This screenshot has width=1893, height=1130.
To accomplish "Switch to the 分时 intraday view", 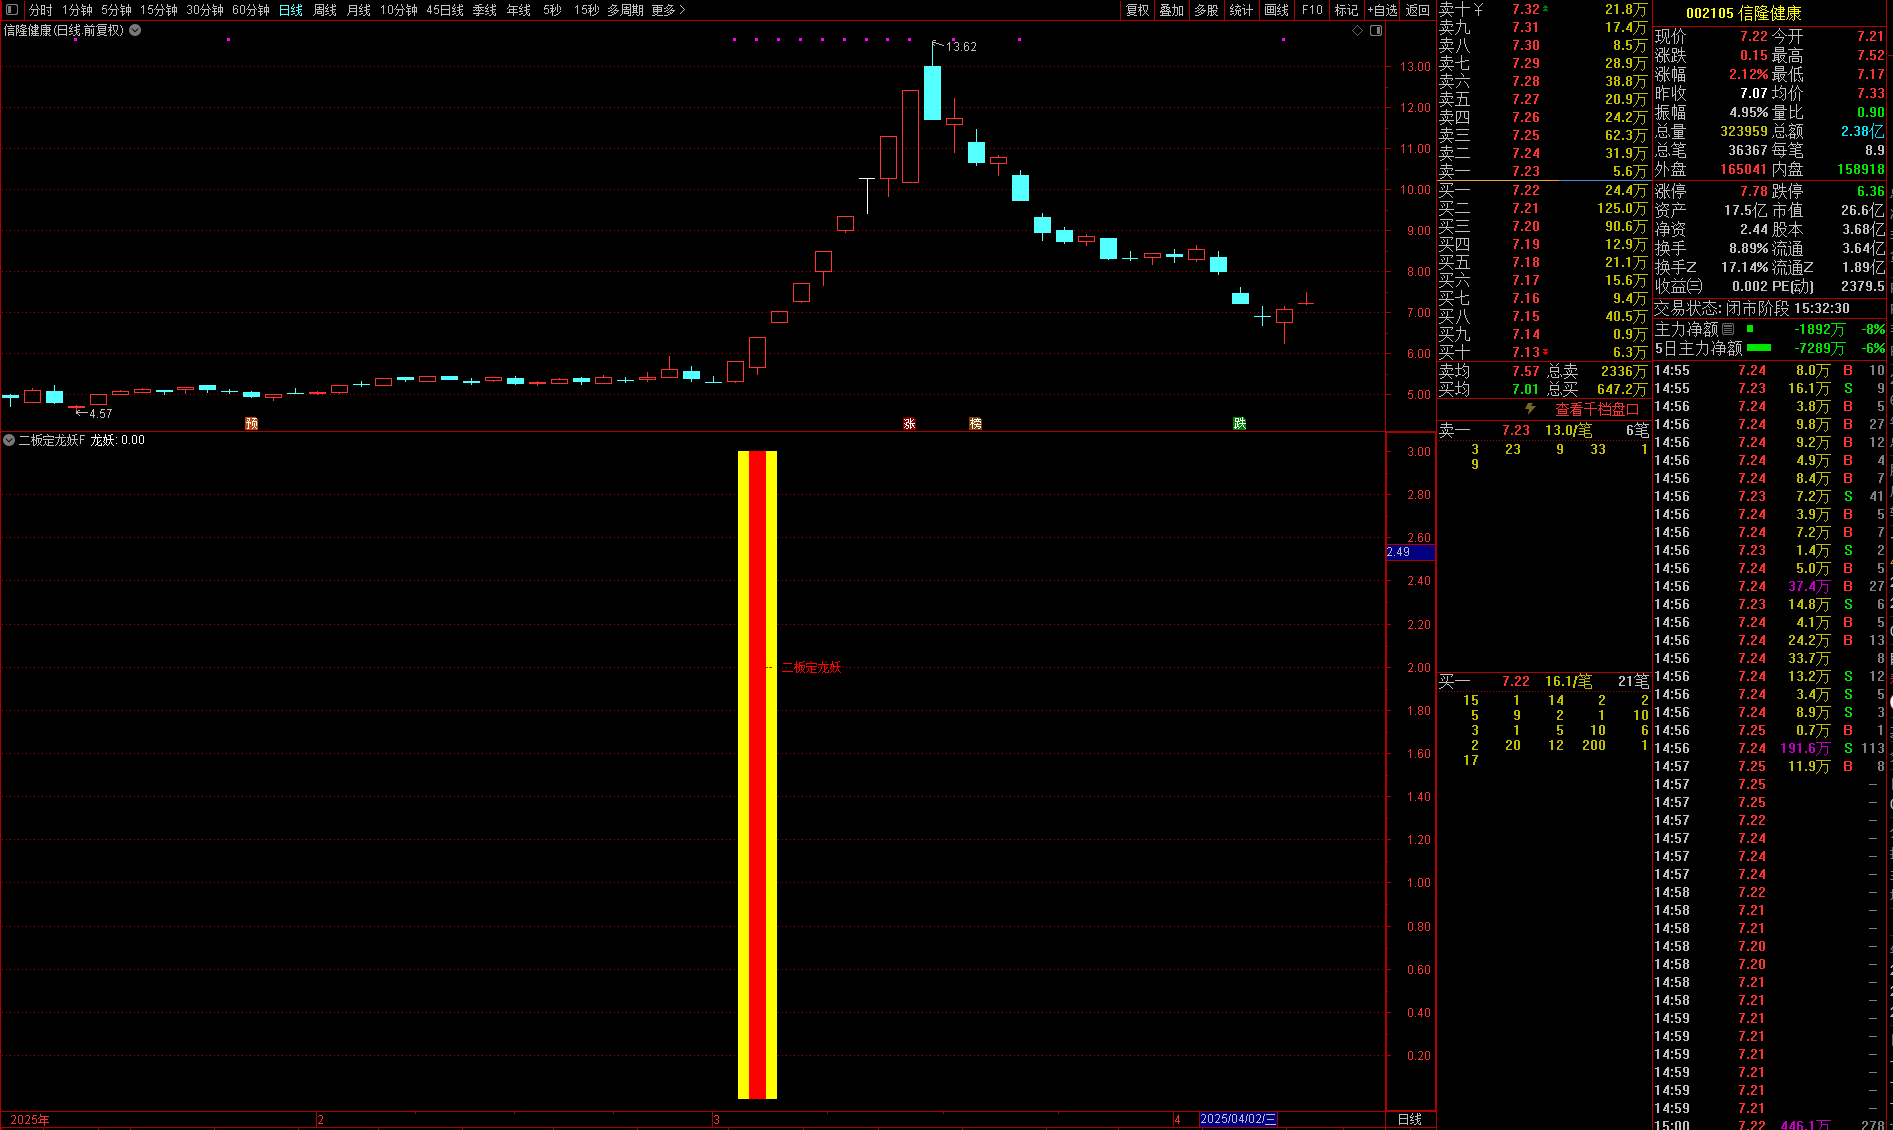I will 40,10.
